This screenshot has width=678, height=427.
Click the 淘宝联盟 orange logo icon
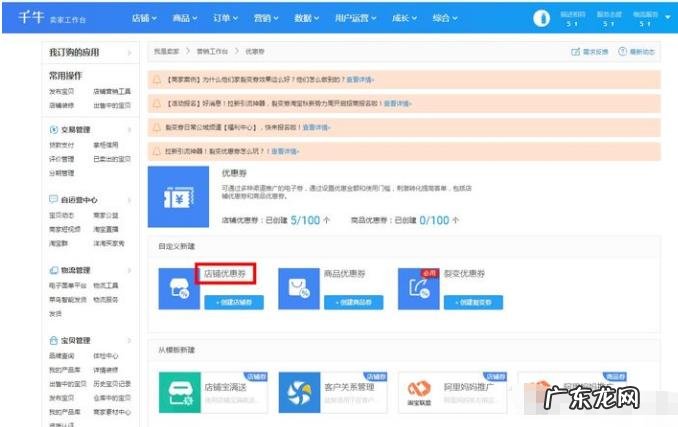click(x=419, y=392)
